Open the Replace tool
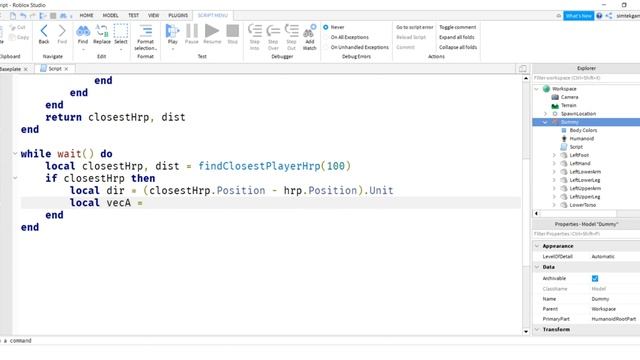Viewport: 640px width, 360px height. (102, 31)
